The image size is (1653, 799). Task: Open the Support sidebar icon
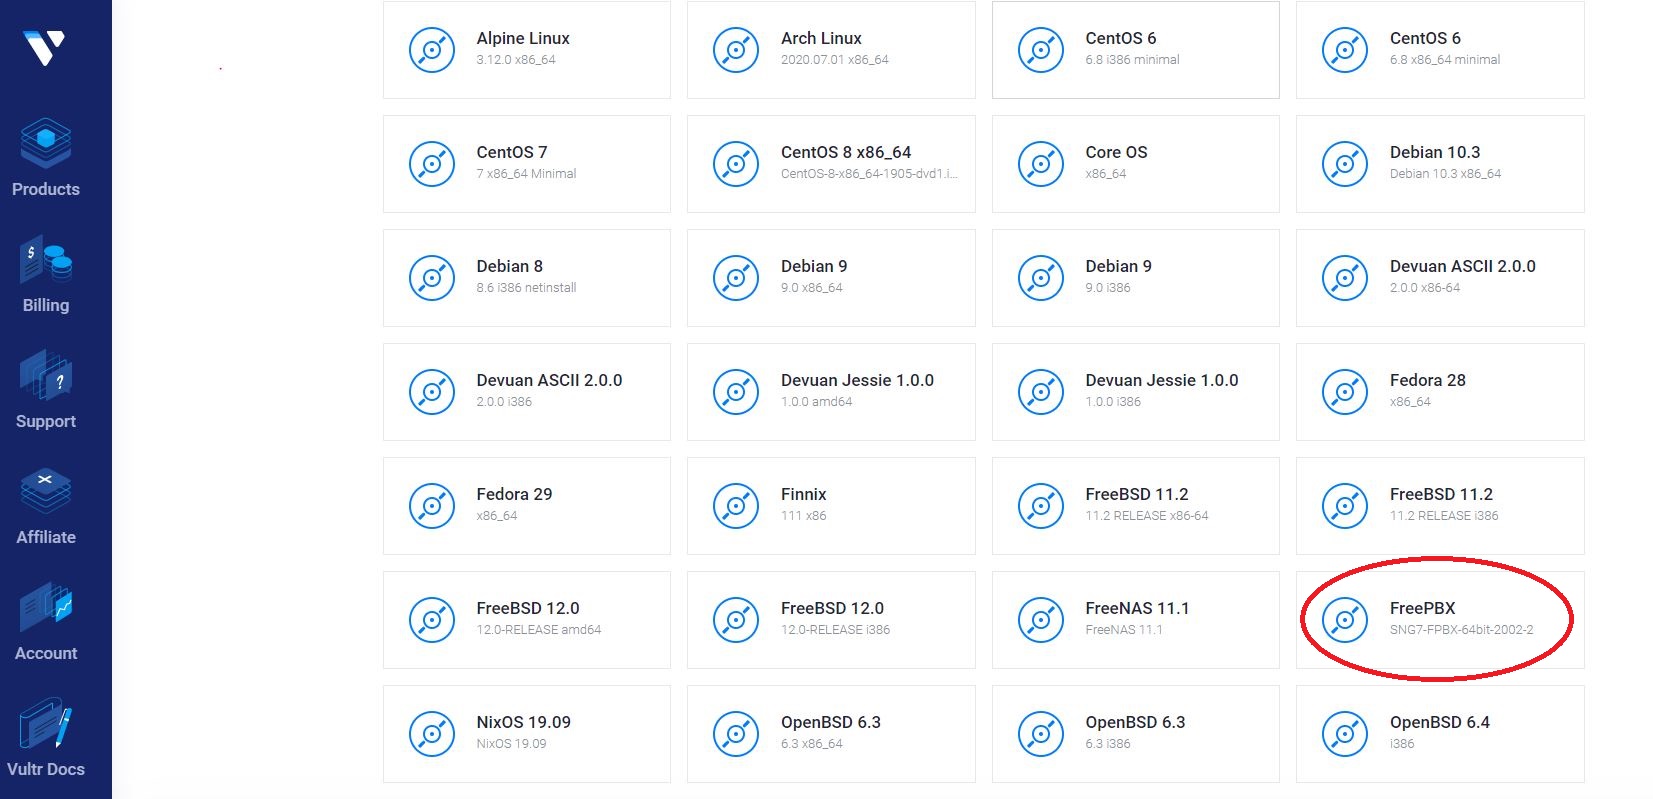tap(46, 378)
